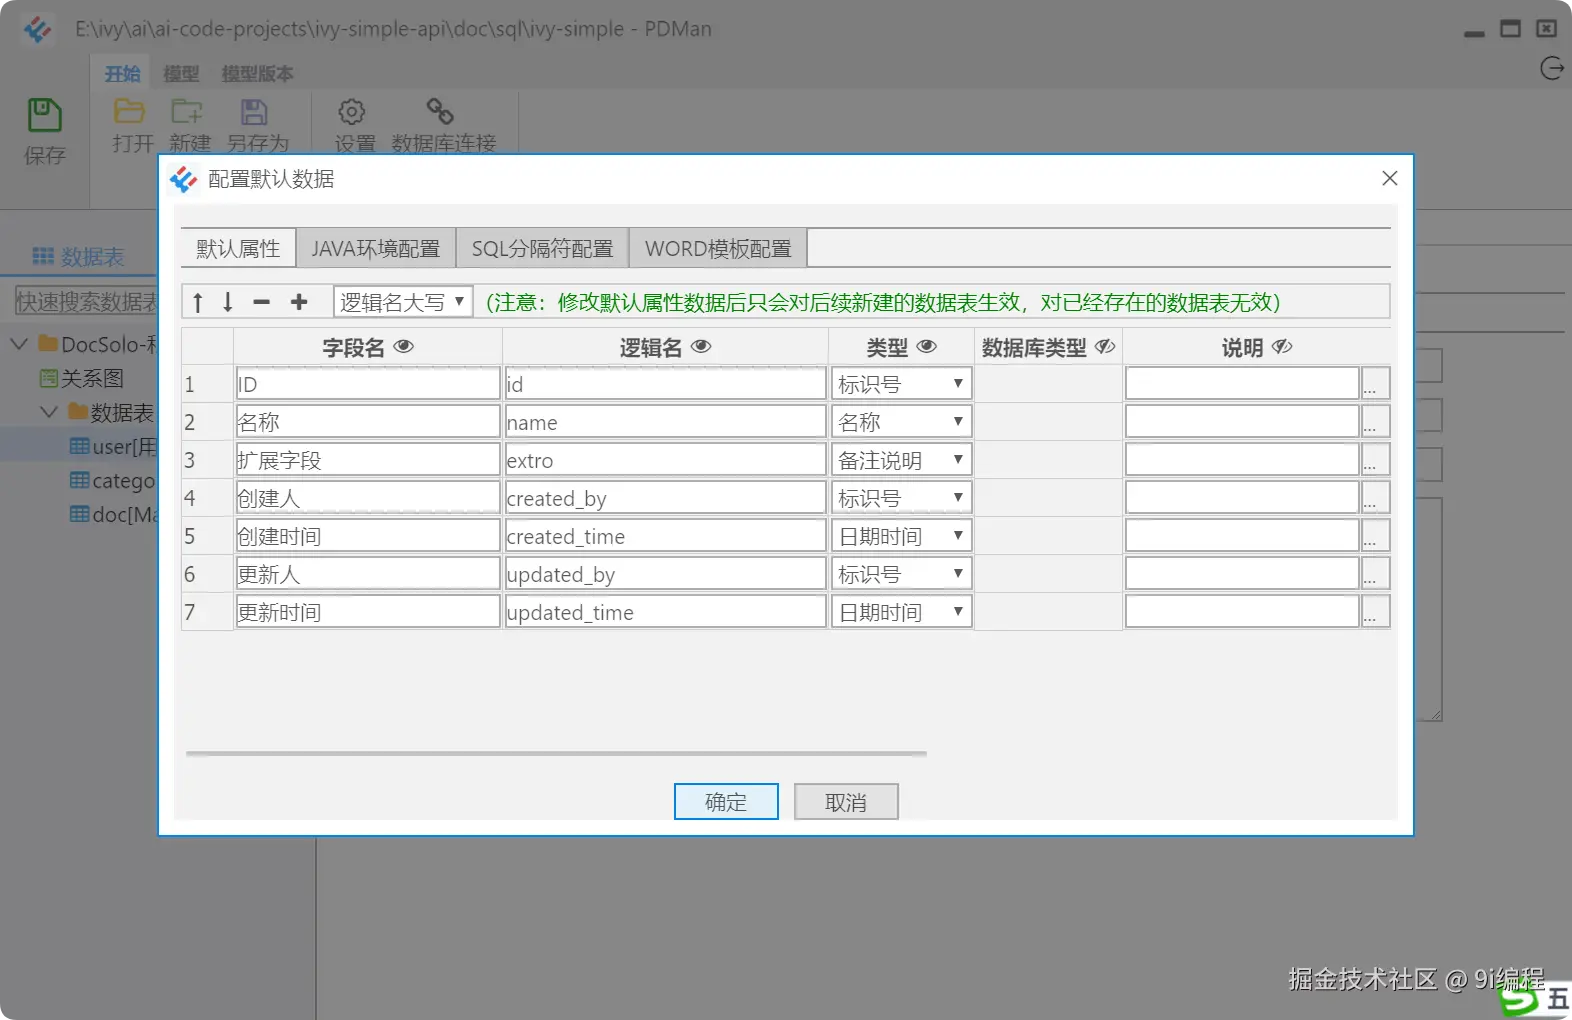Click the 说明 field for 名称 row
The width and height of the screenshot is (1572, 1020).
(1242, 422)
